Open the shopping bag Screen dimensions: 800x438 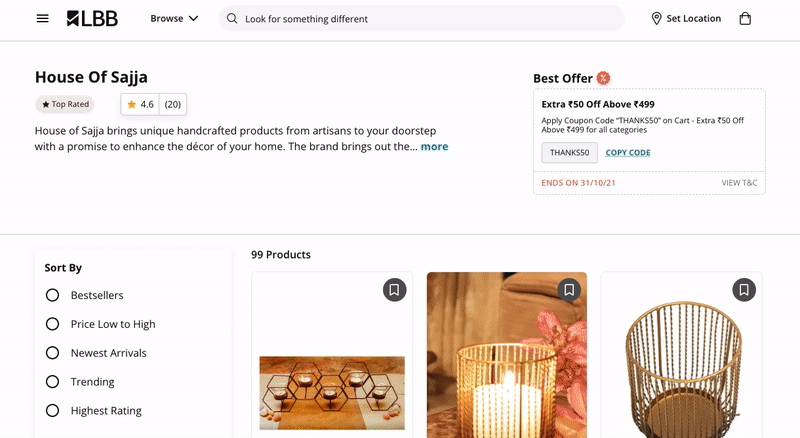click(745, 18)
